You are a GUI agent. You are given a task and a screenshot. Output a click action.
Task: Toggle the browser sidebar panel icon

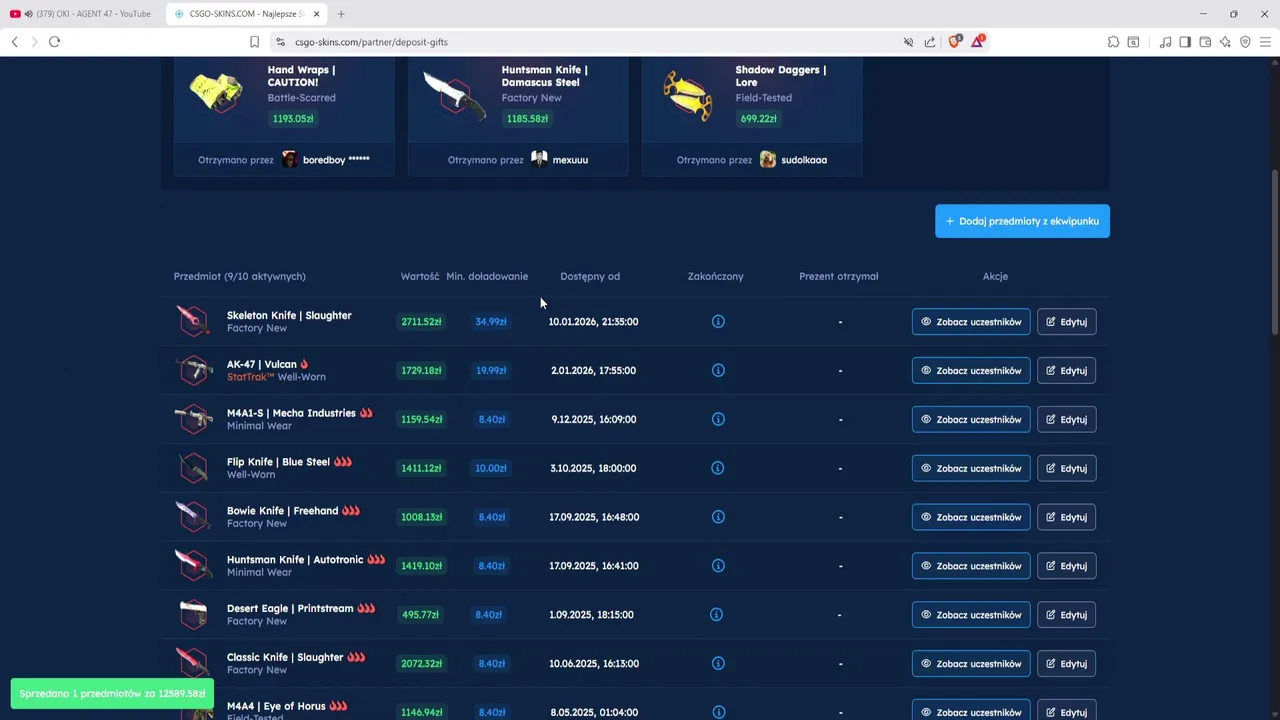[x=1185, y=42]
